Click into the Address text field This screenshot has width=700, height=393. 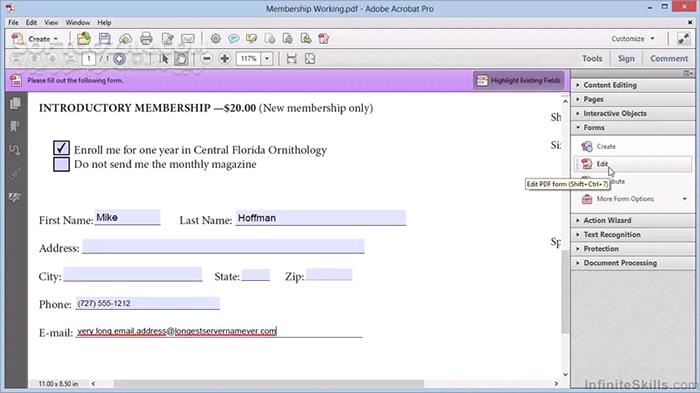pos(223,246)
